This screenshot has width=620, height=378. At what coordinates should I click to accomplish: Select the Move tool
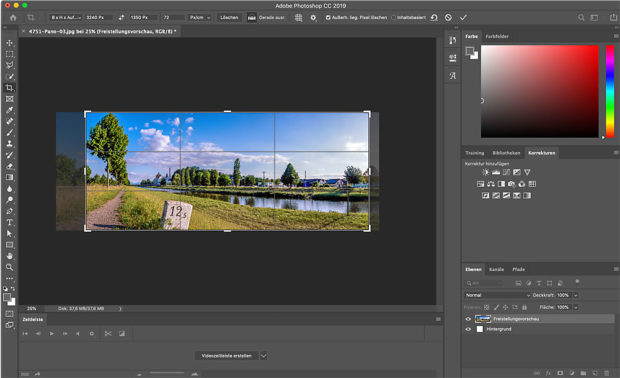click(x=9, y=43)
